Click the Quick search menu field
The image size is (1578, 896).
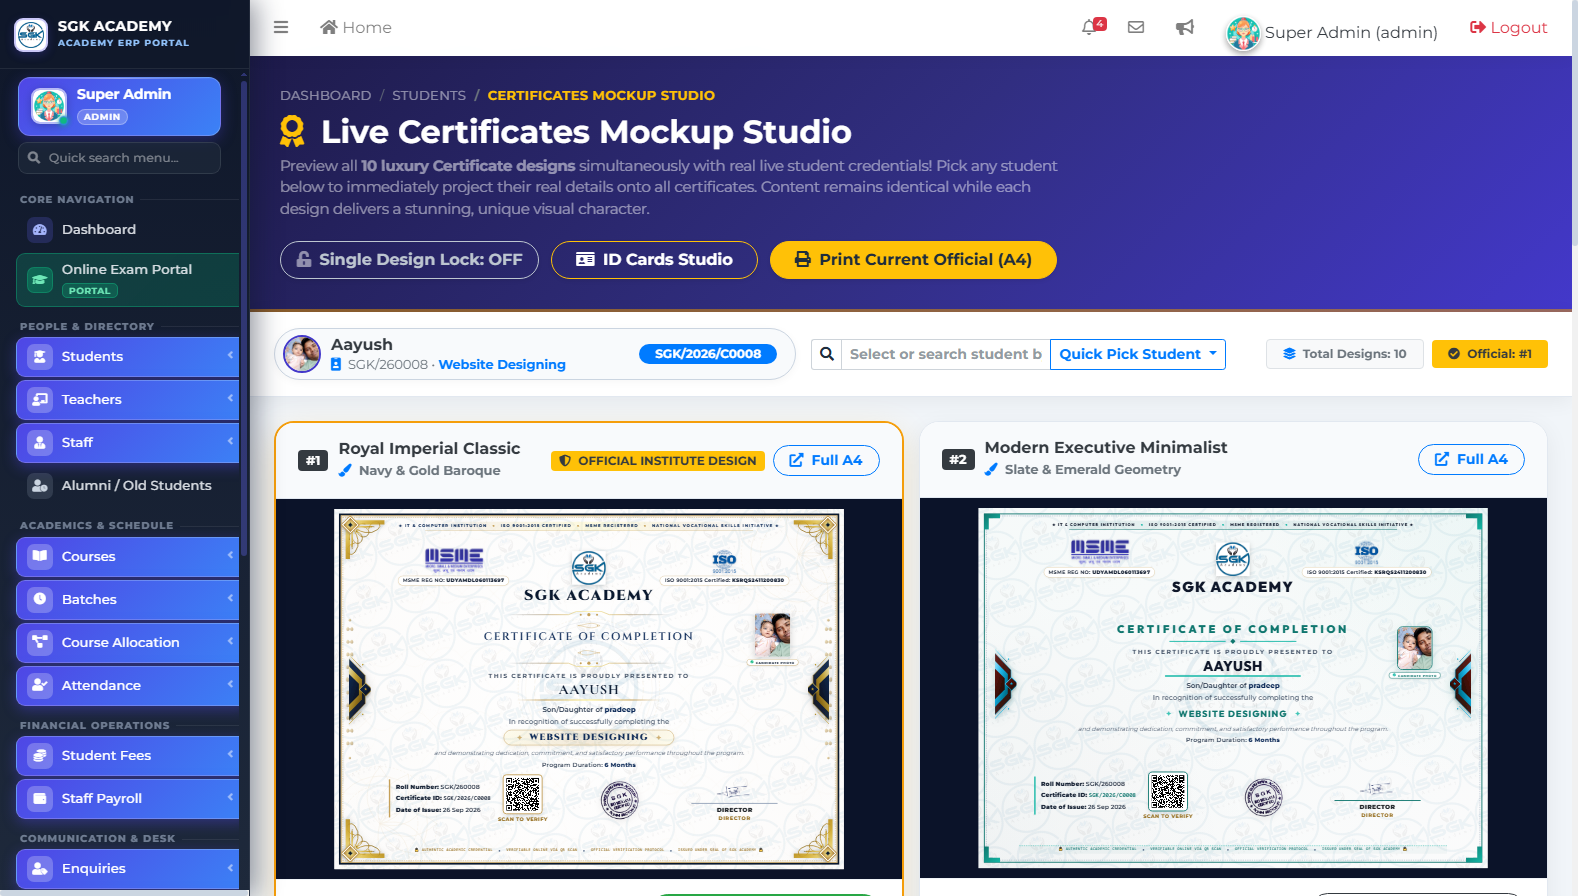119,158
